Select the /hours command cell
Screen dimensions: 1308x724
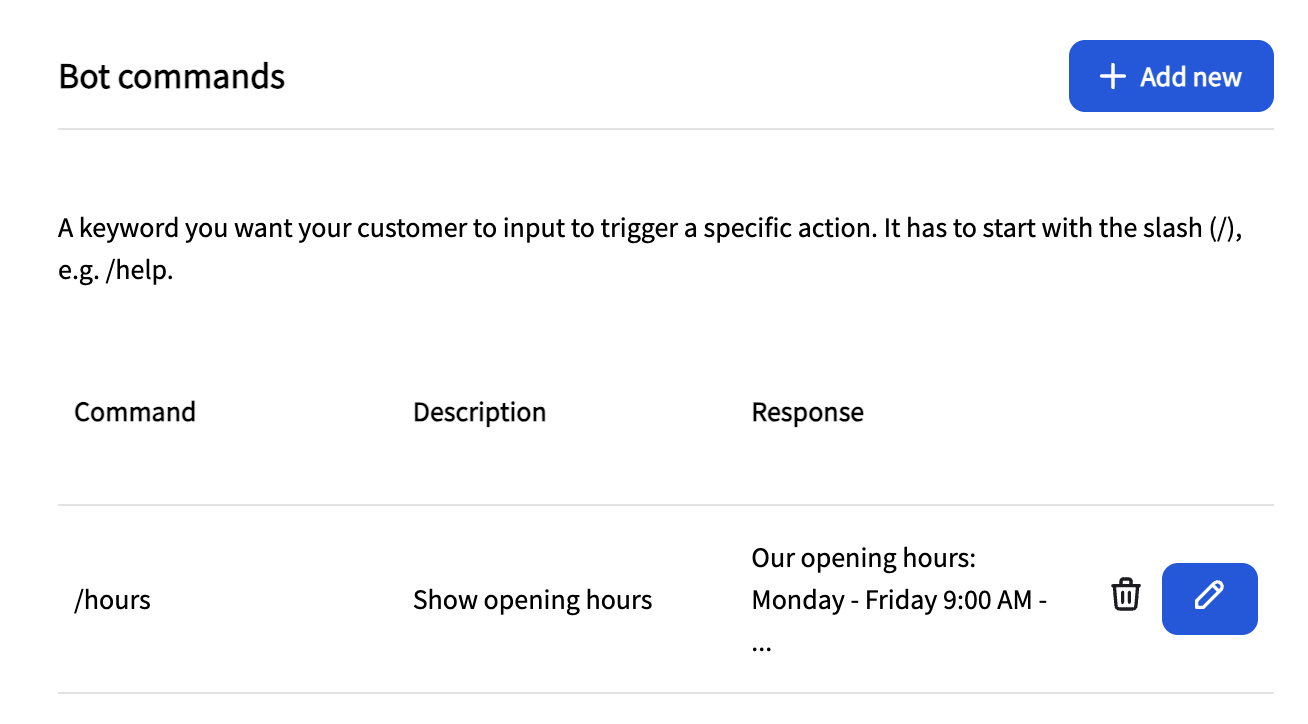113,600
